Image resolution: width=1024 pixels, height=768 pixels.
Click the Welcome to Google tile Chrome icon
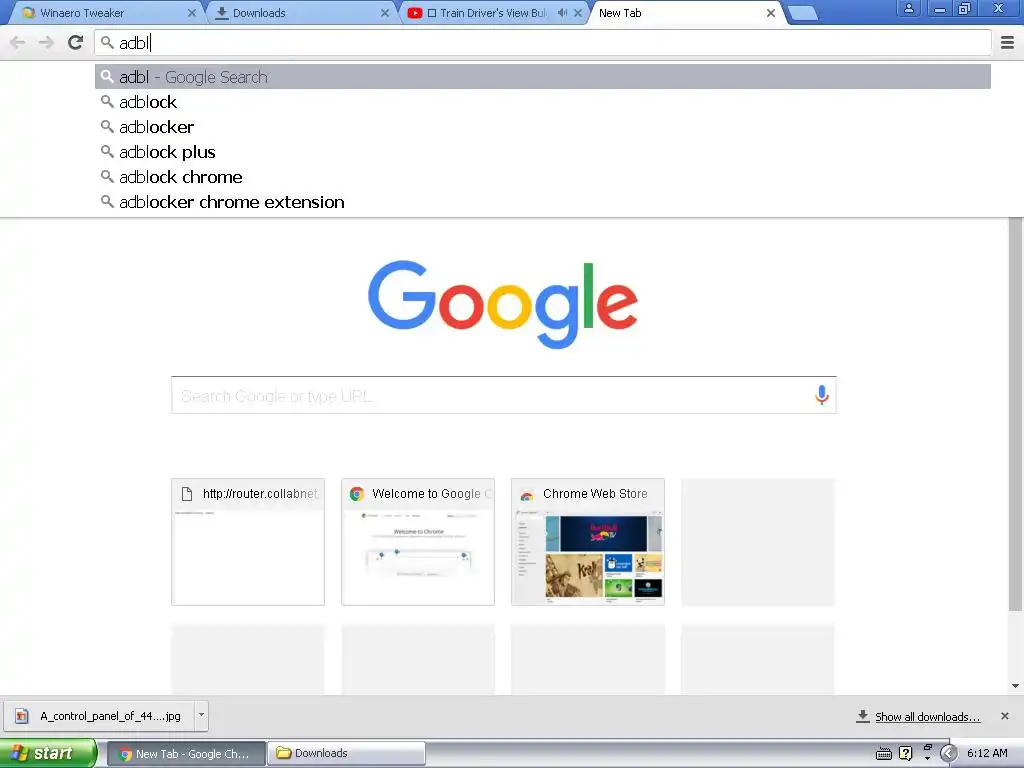[x=357, y=494]
